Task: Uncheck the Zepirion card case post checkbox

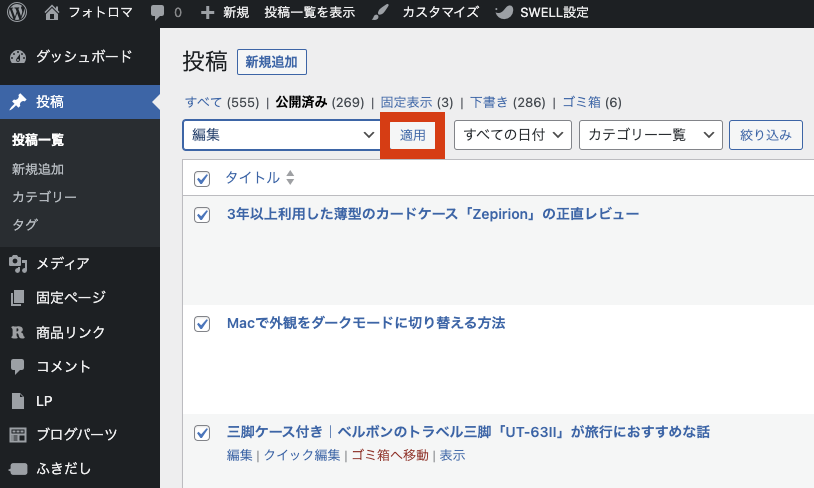Action: tap(202, 214)
